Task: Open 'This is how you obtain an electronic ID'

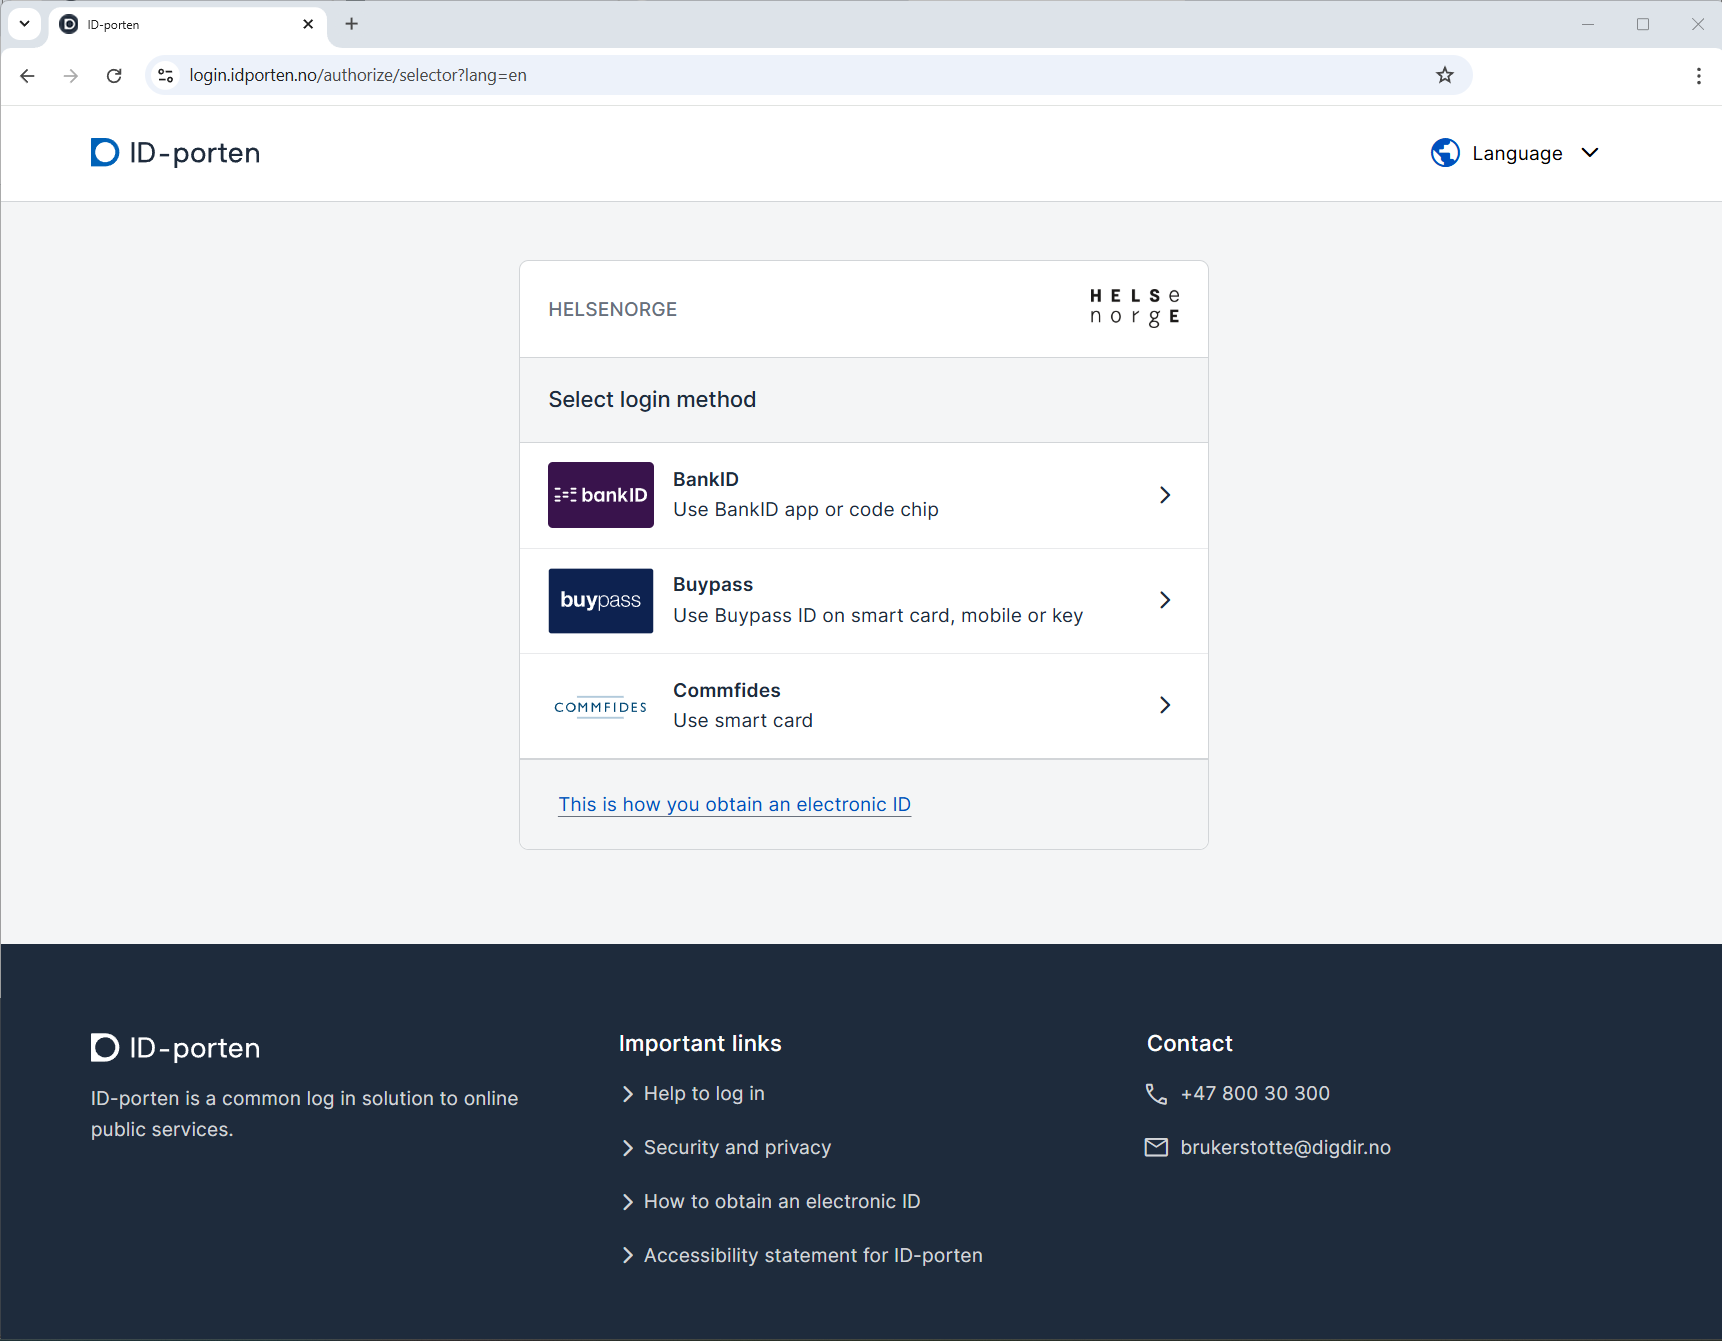Action: (734, 804)
